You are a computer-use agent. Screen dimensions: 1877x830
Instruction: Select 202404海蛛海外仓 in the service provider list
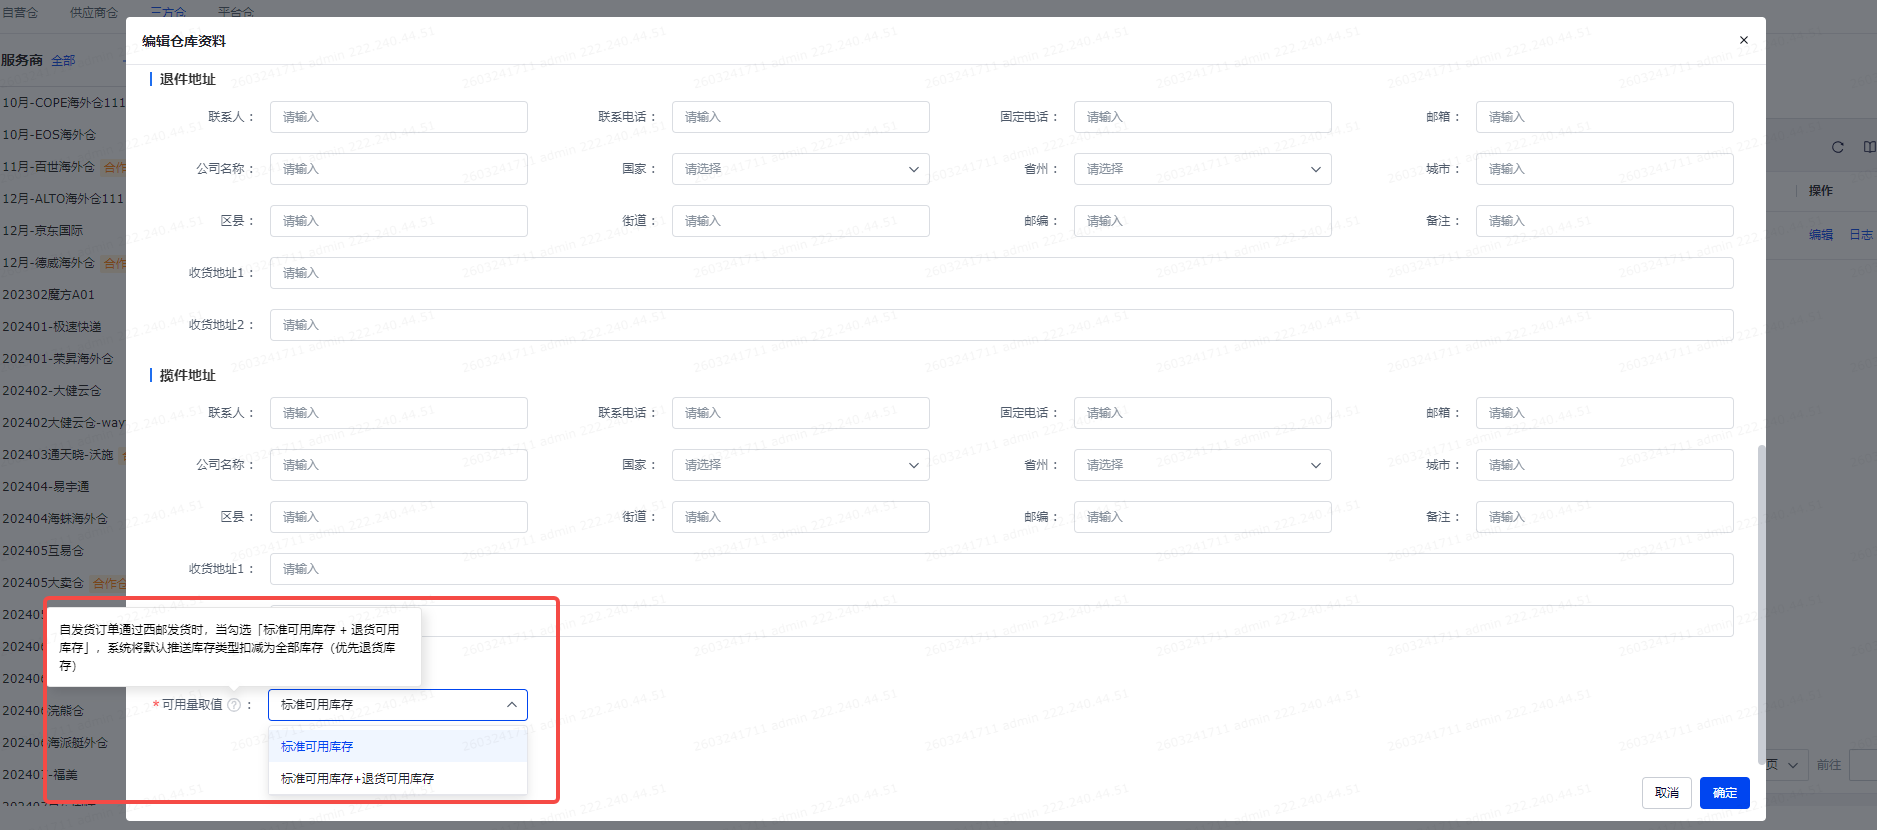pos(55,519)
